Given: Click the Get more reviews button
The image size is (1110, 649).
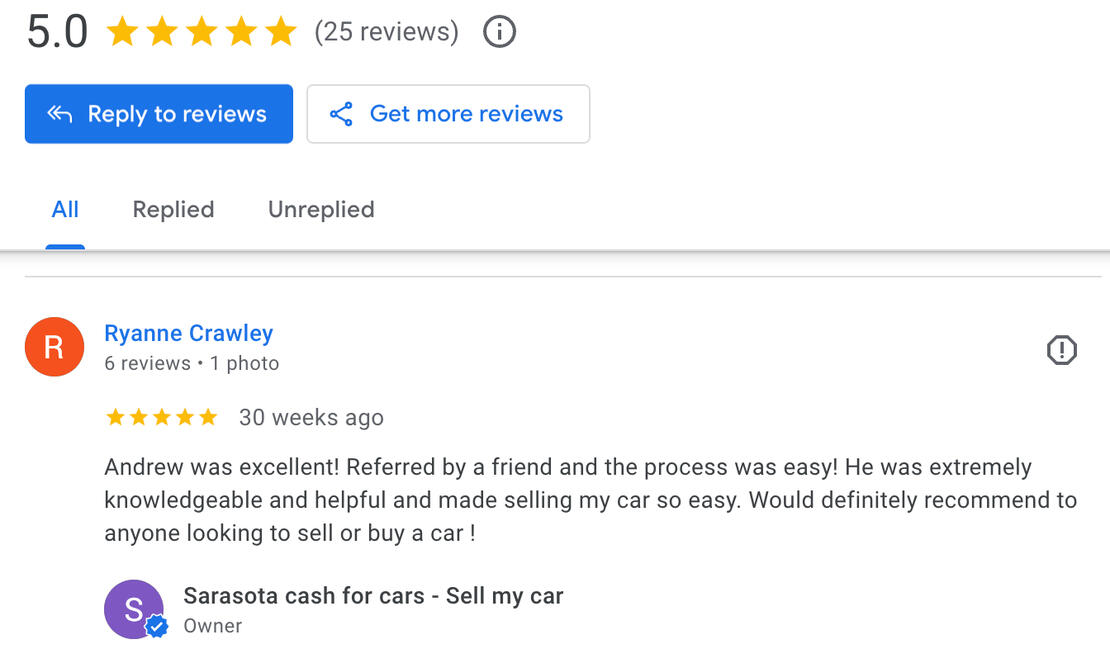Looking at the screenshot, I should tap(448, 114).
